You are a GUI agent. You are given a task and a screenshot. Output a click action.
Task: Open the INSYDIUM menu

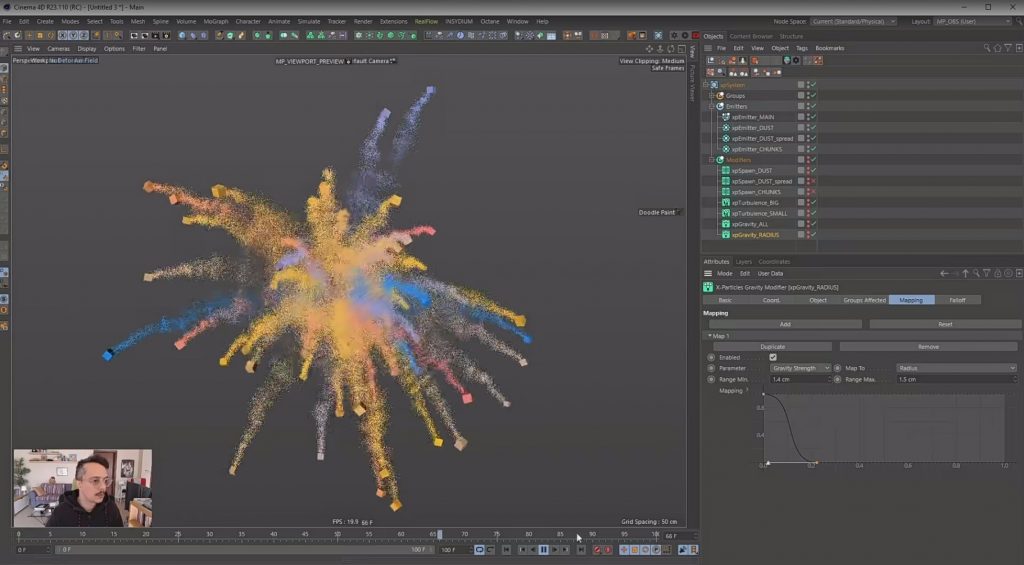(x=458, y=22)
